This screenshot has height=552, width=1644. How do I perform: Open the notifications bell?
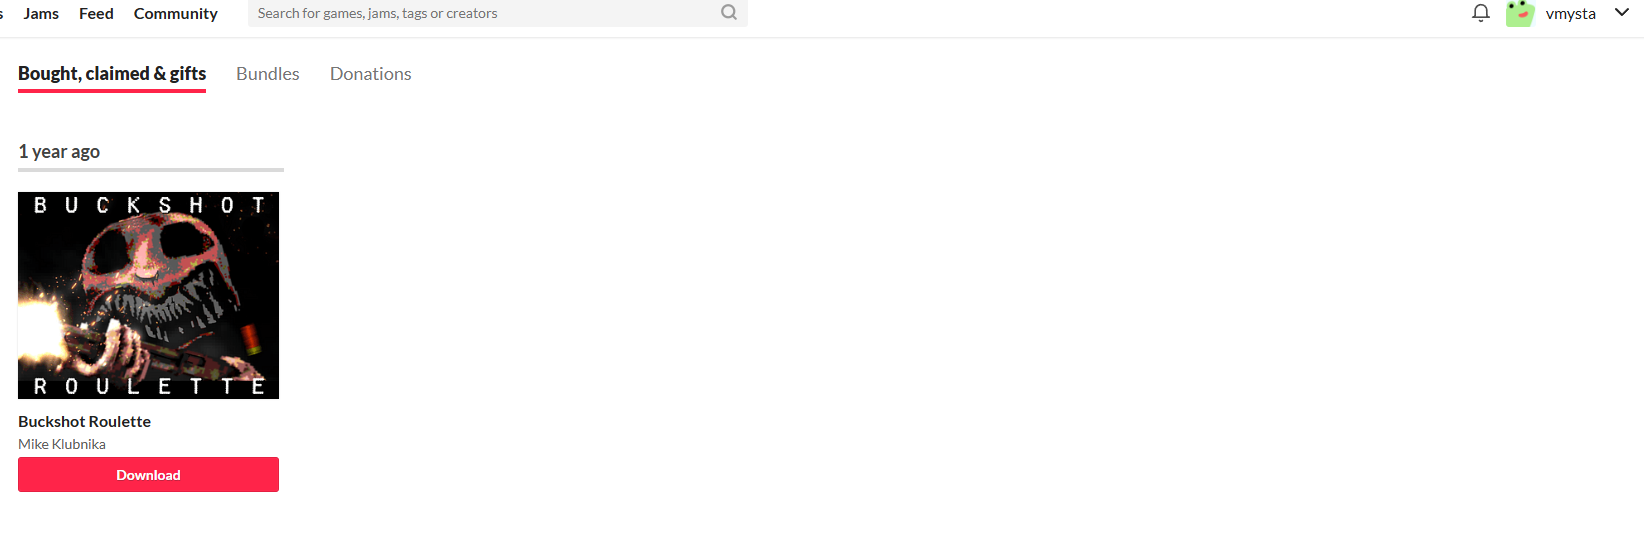pyautogui.click(x=1481, y=13)
